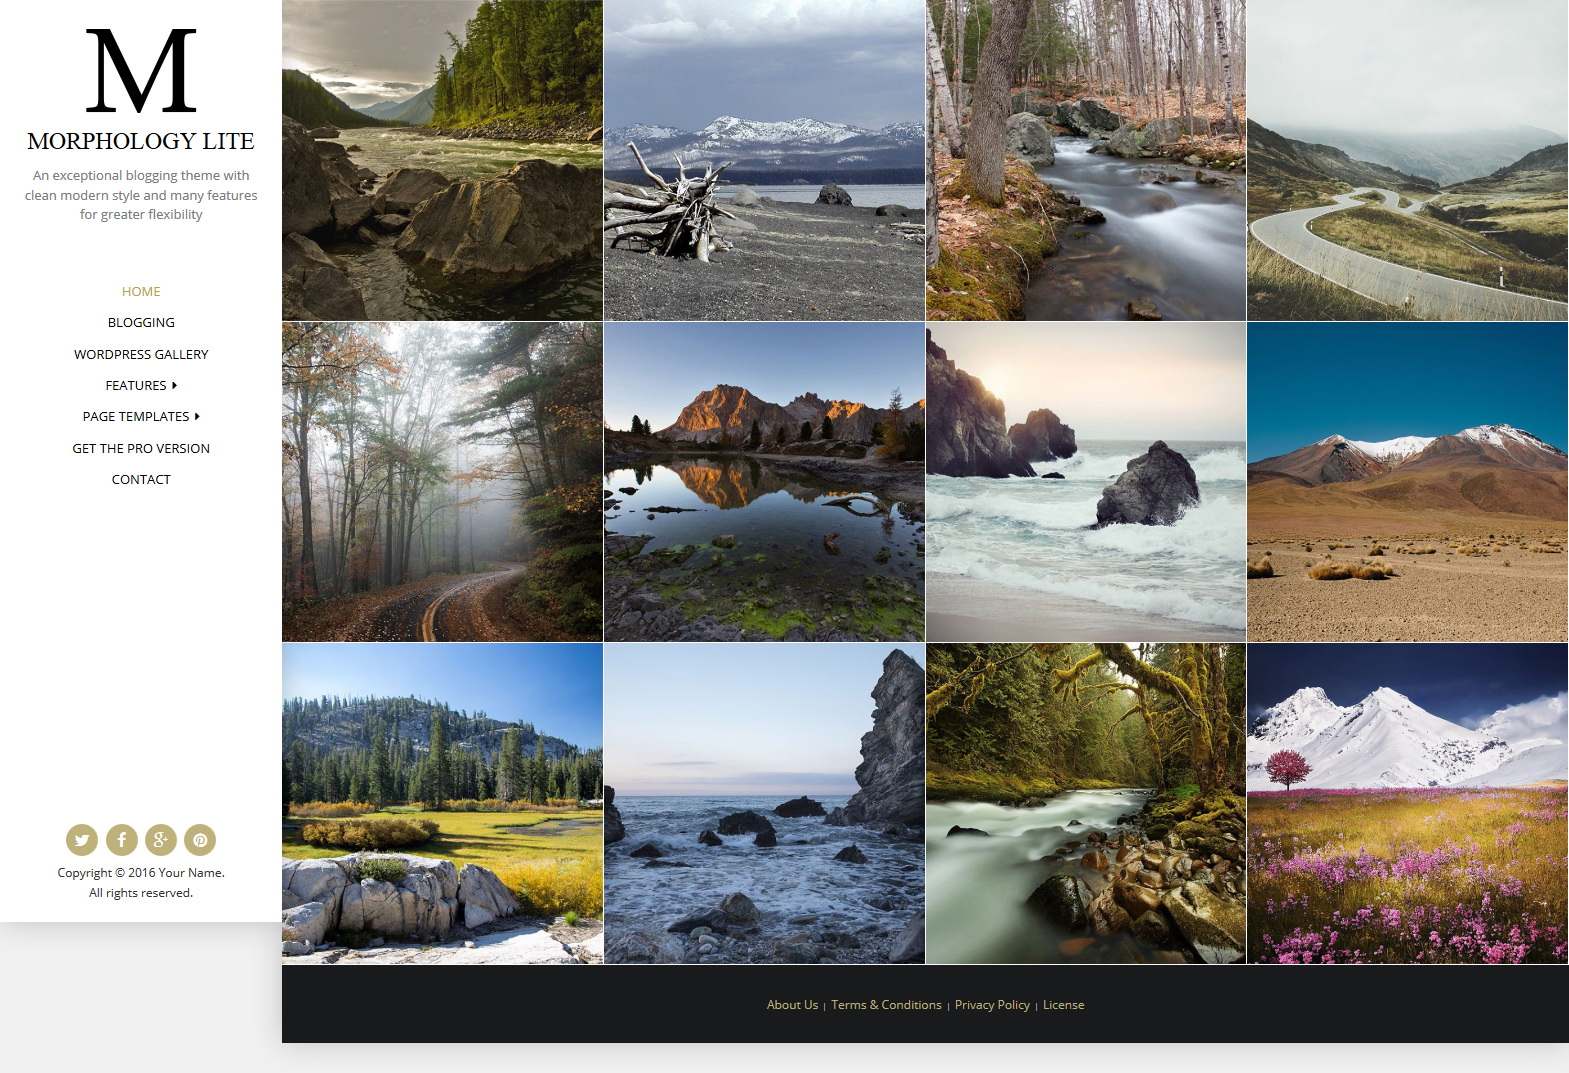Screen dimensions: 1569x1073
Task: Go to the Home menu item
Action: pos(141,291)
